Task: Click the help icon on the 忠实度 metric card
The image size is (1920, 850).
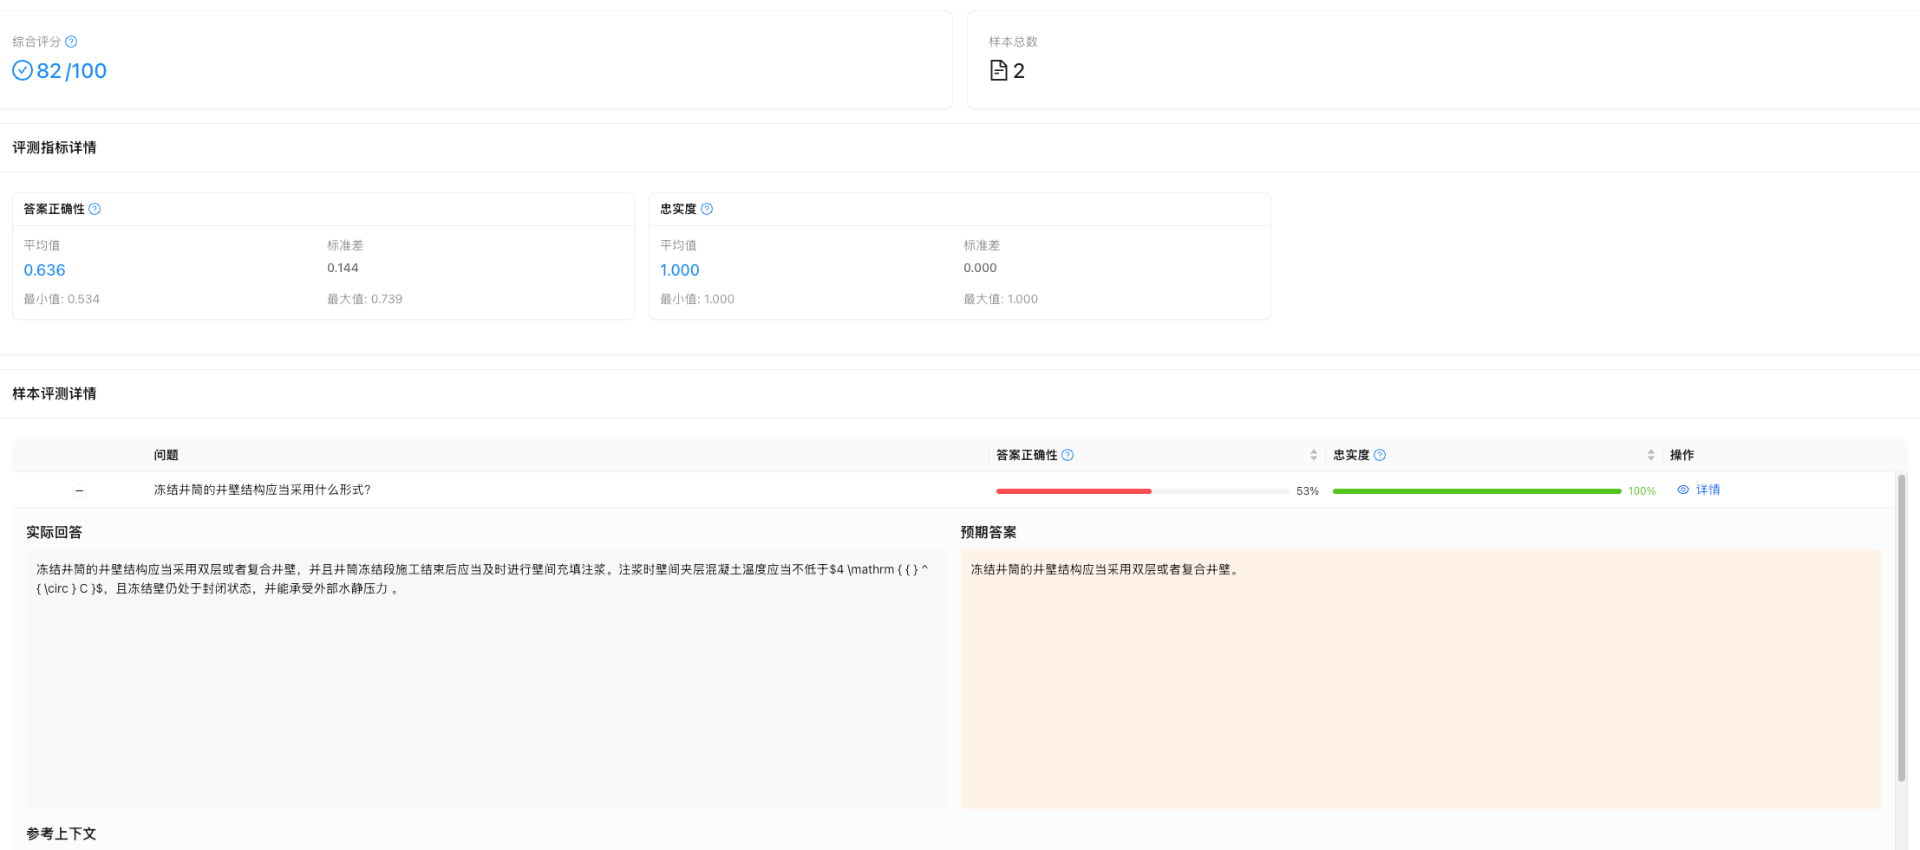Action: pyautogui.click(x=707, y=209)
